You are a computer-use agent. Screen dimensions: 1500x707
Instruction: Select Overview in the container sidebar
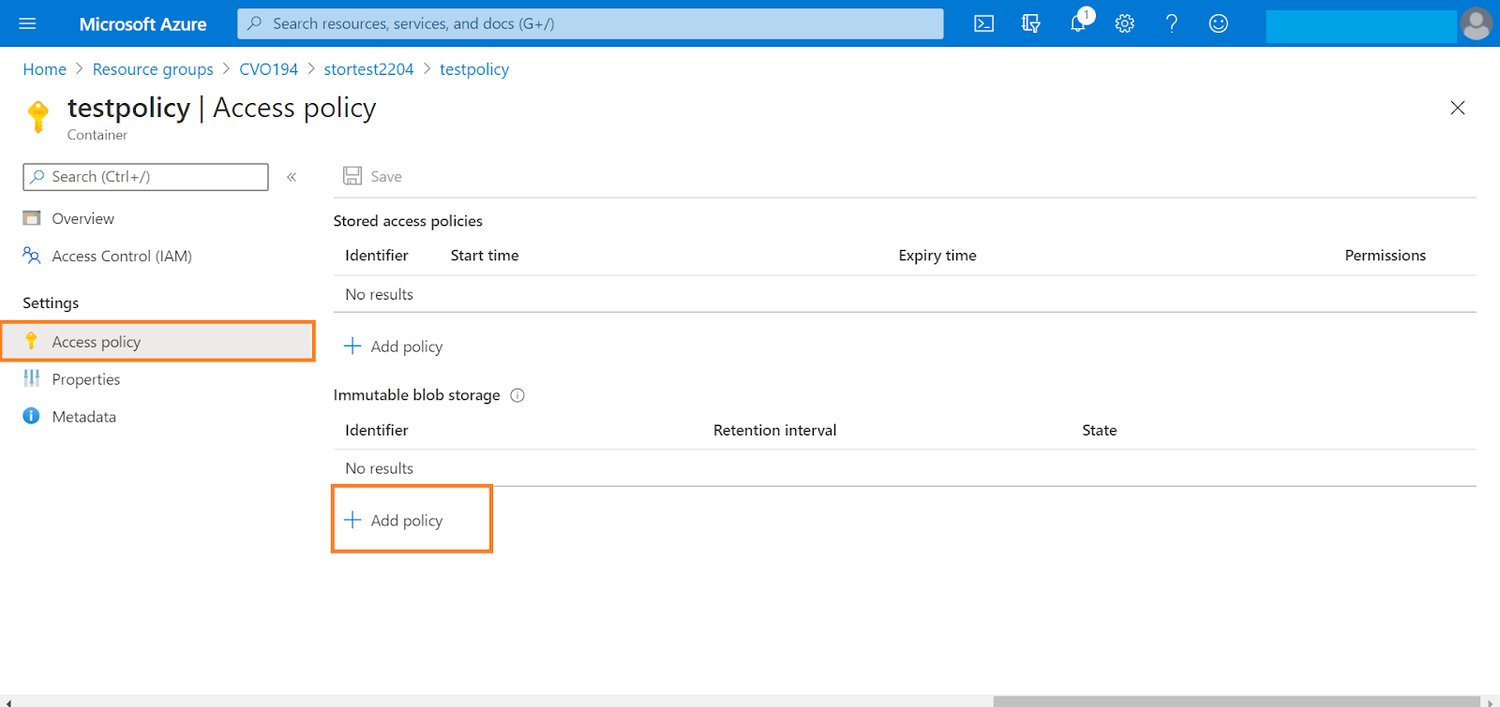[x=84, y=218]
